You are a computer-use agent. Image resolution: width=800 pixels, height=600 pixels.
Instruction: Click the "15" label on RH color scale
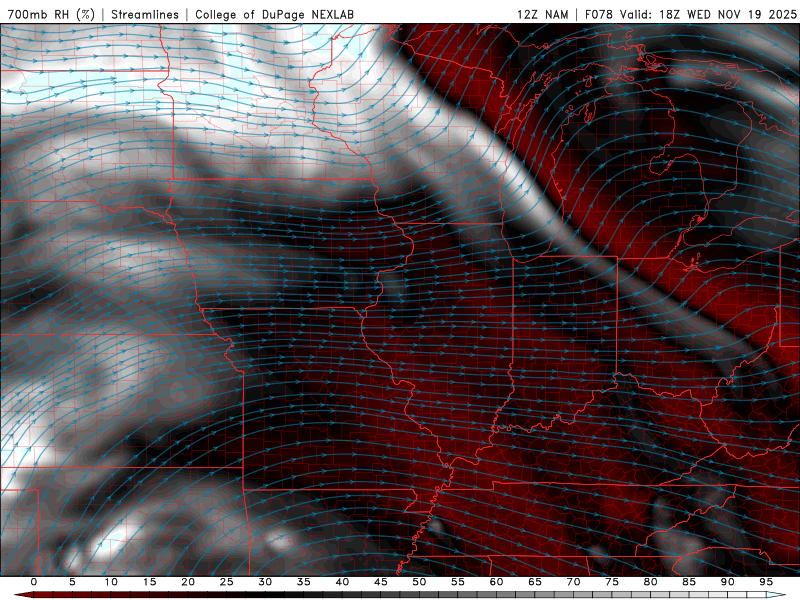pos(149,582)
